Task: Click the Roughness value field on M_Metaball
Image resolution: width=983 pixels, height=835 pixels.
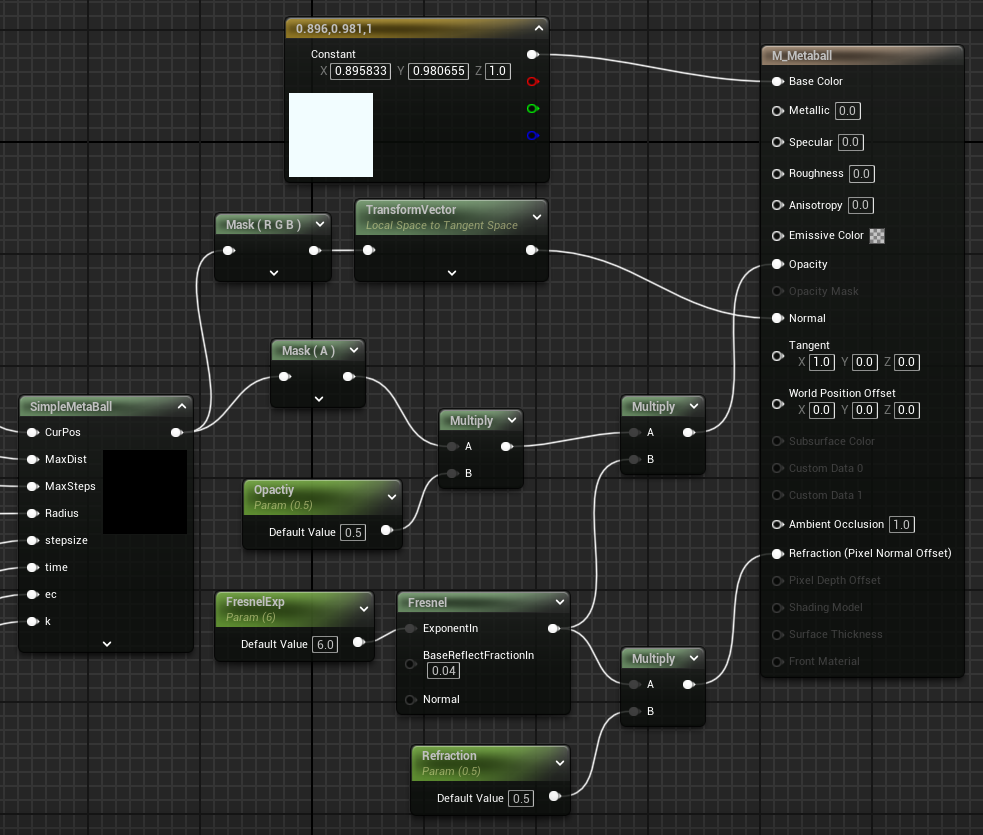Action: pyautogui.click(x=861, y=174)
